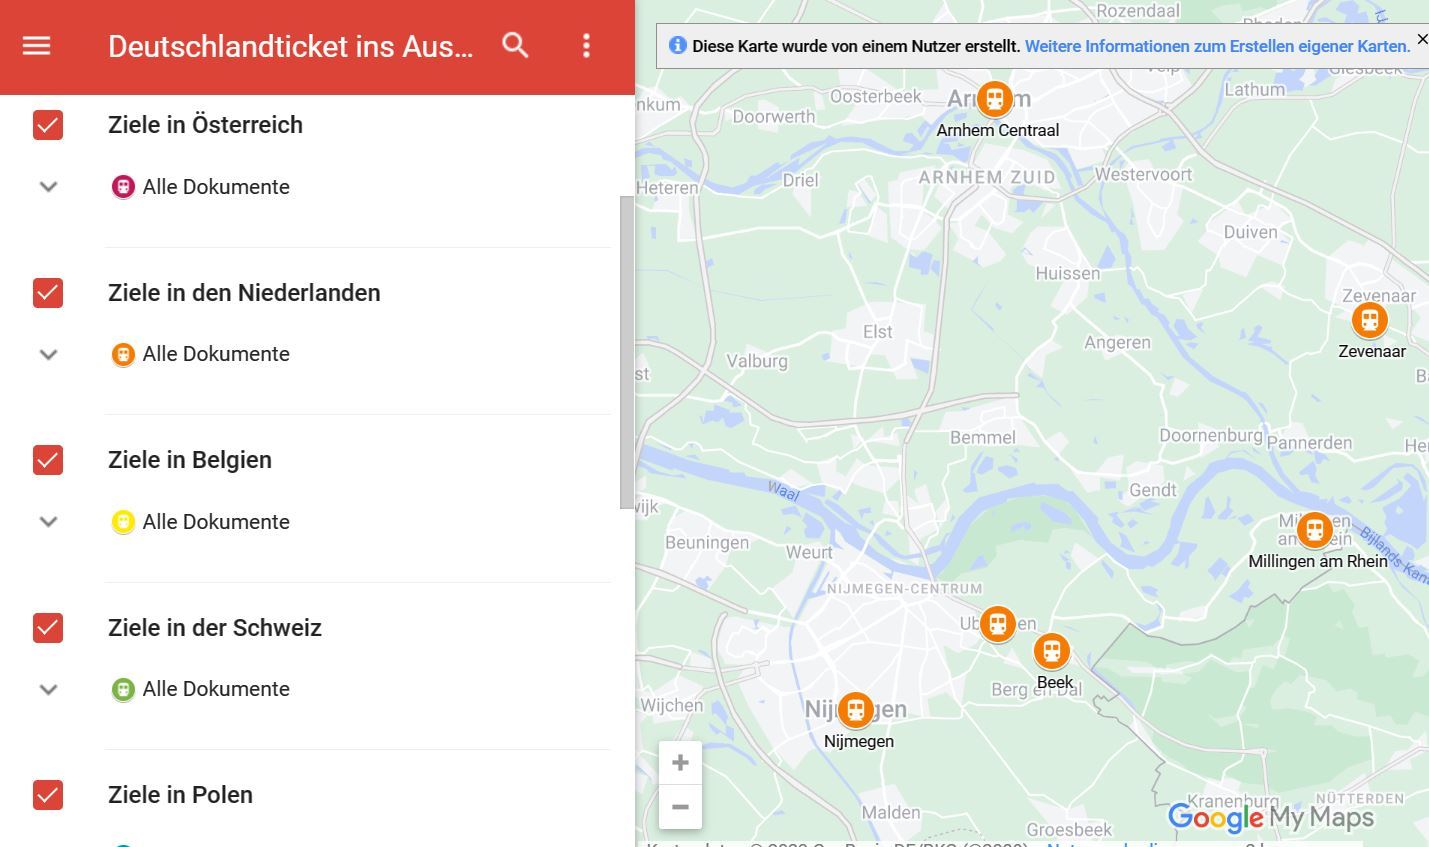This screenshot has width=1429, height=847.
Task: Close the info banner
Action: [x=1422, y=39]
